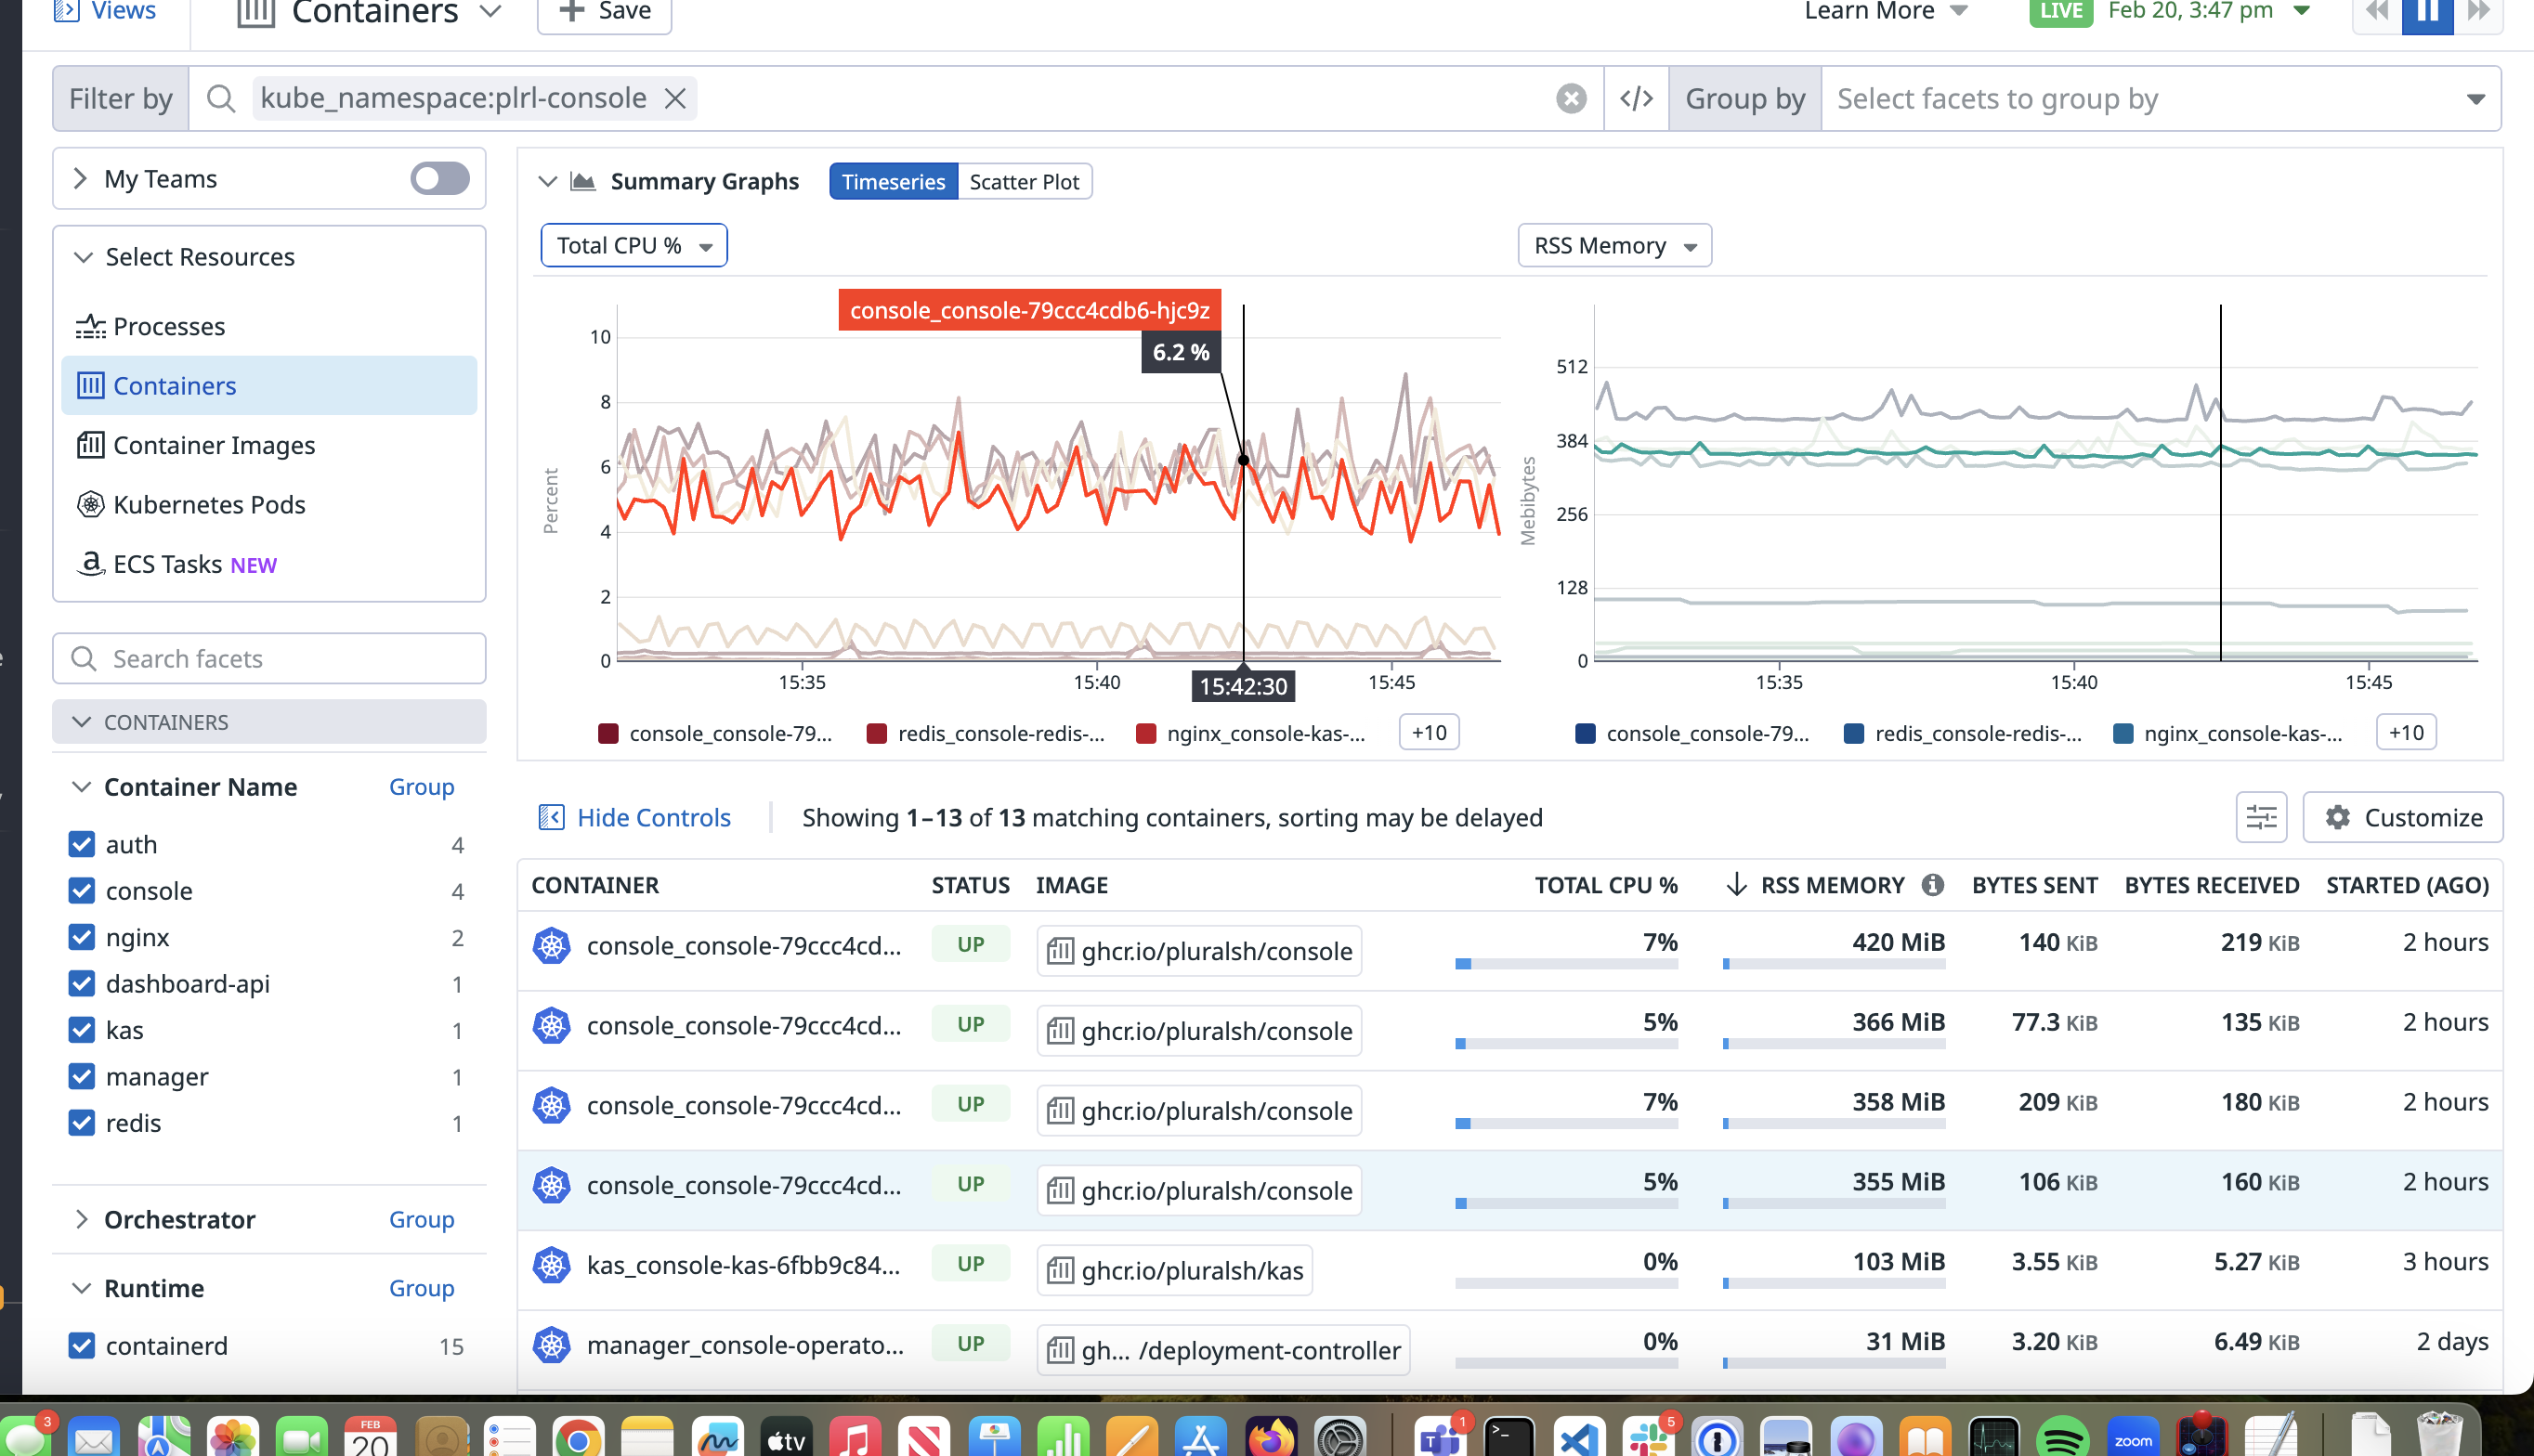Remove the kube_namespace:plrl-console filter tag
2534x1456 pixels.
[675, 98]
